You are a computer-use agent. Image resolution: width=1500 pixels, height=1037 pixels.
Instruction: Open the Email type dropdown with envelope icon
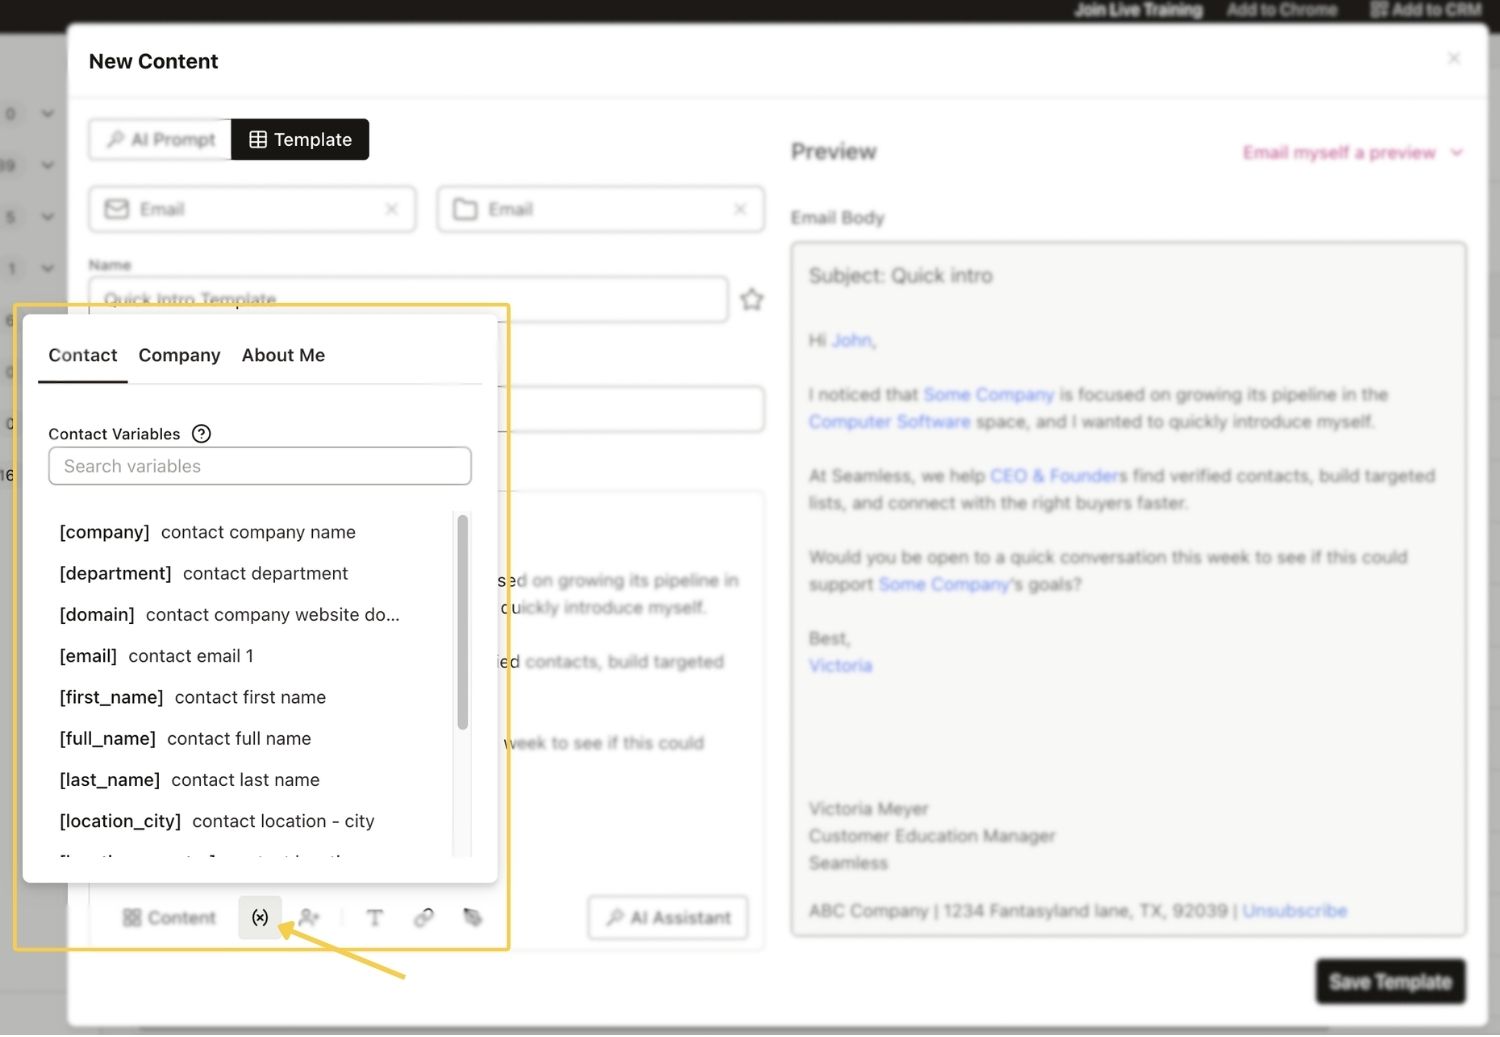coord(252,209)
